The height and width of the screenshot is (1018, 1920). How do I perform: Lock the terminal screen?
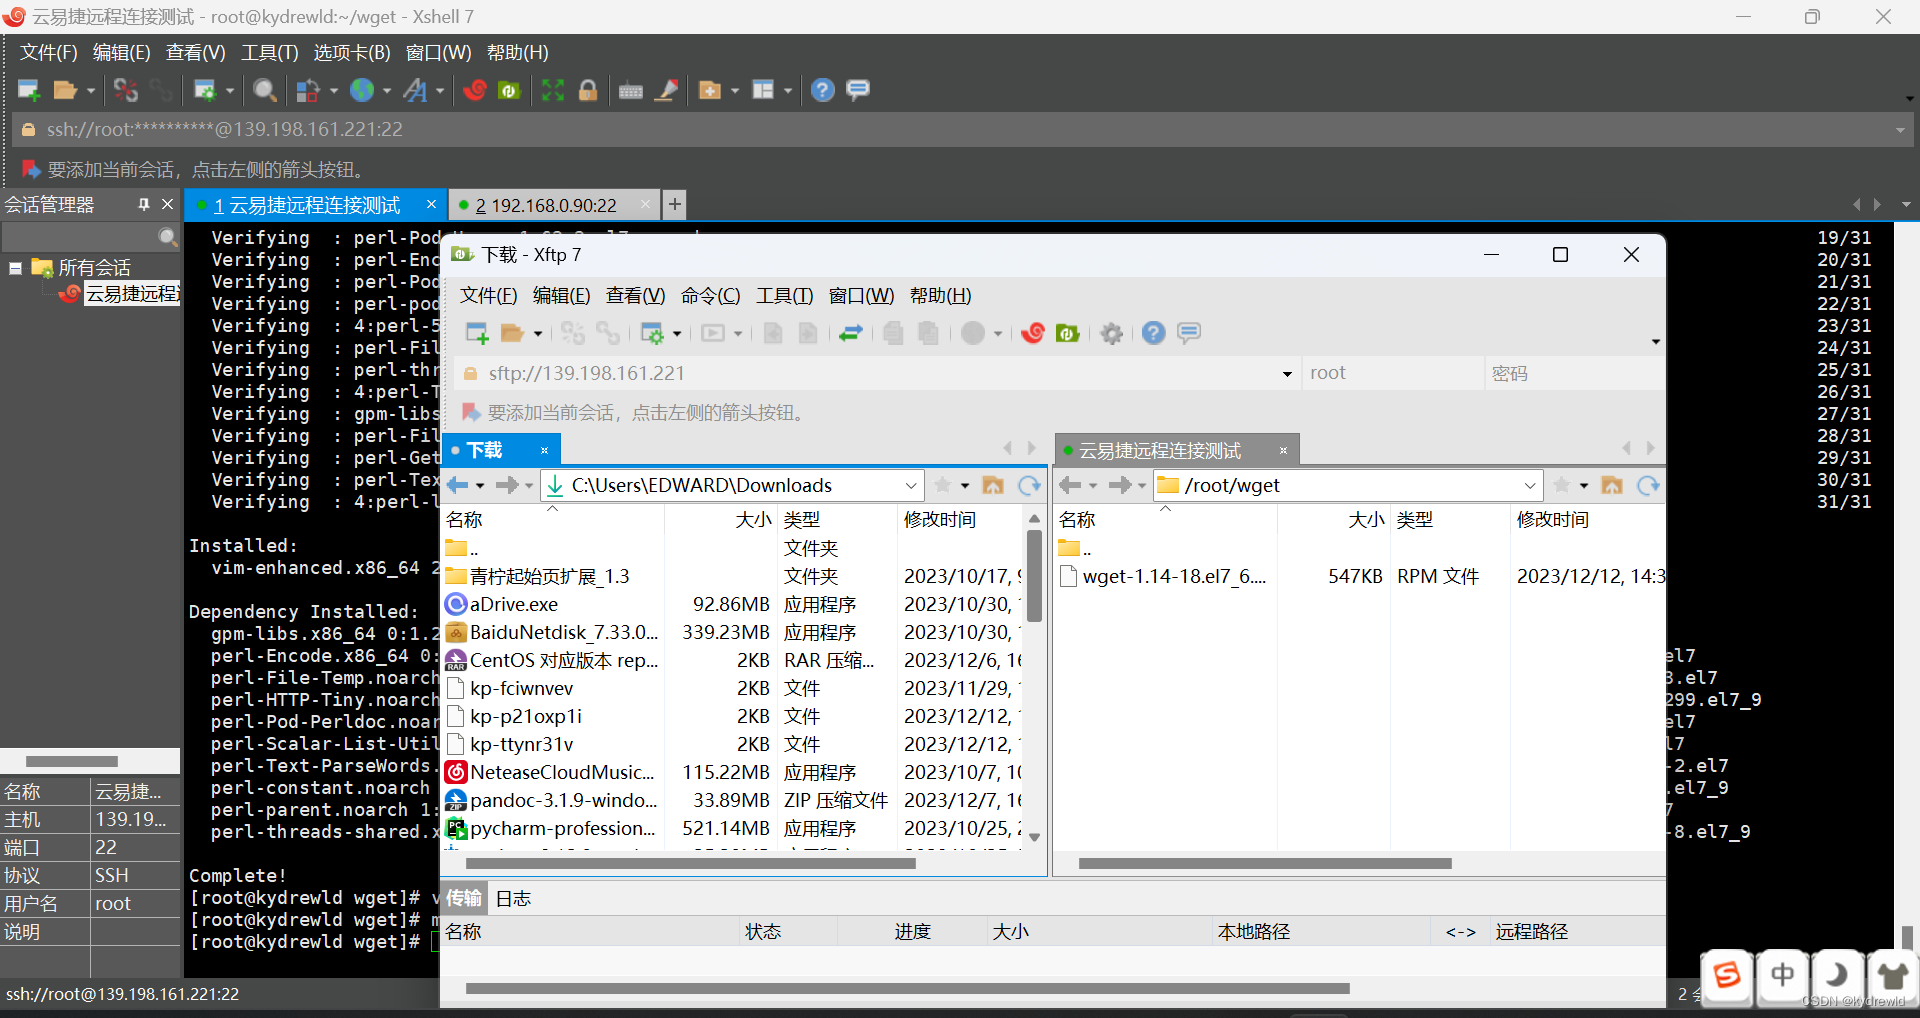(588, 90)
